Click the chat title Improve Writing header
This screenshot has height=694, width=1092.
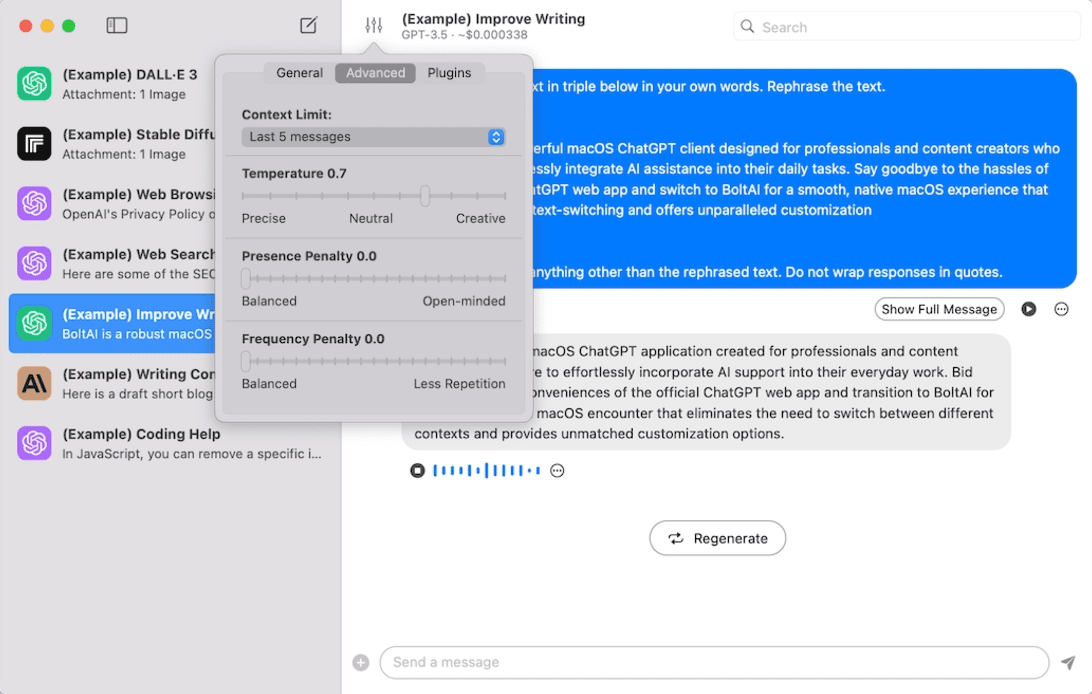tap(493, 19)
